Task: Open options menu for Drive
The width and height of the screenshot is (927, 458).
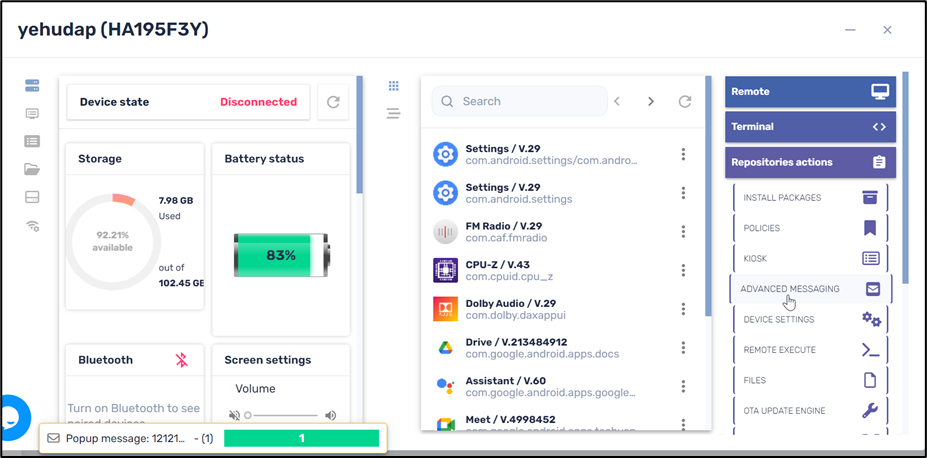Action: tap(683, 347)
